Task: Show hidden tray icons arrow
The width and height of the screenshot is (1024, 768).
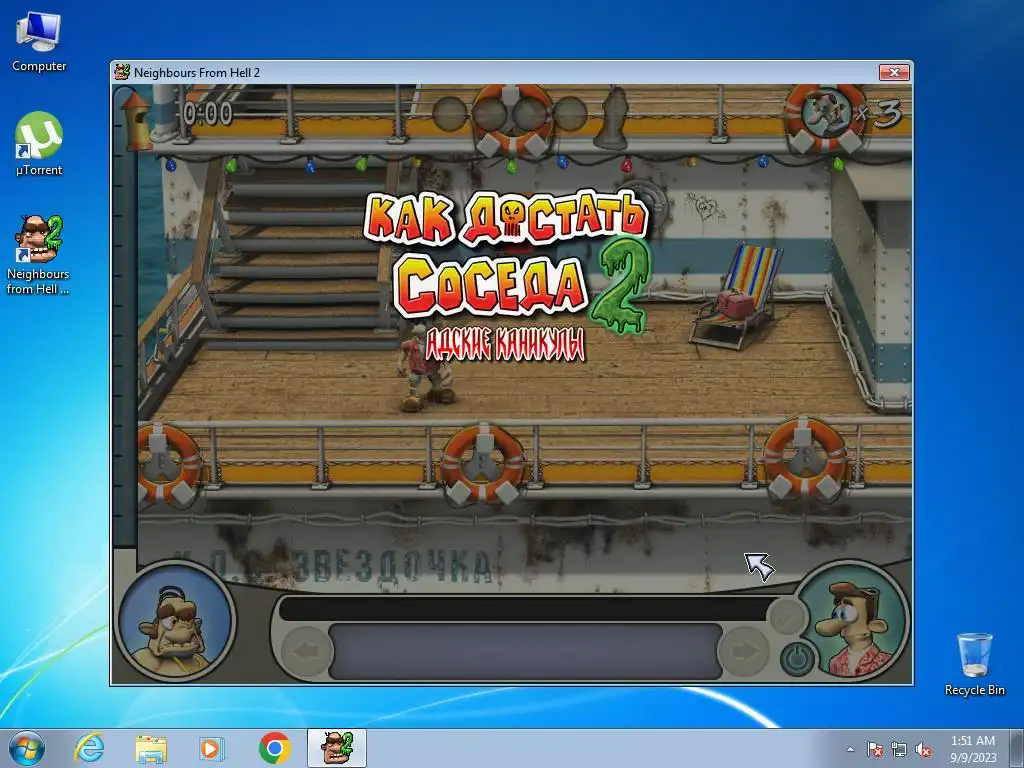Action: coord(850,749)
